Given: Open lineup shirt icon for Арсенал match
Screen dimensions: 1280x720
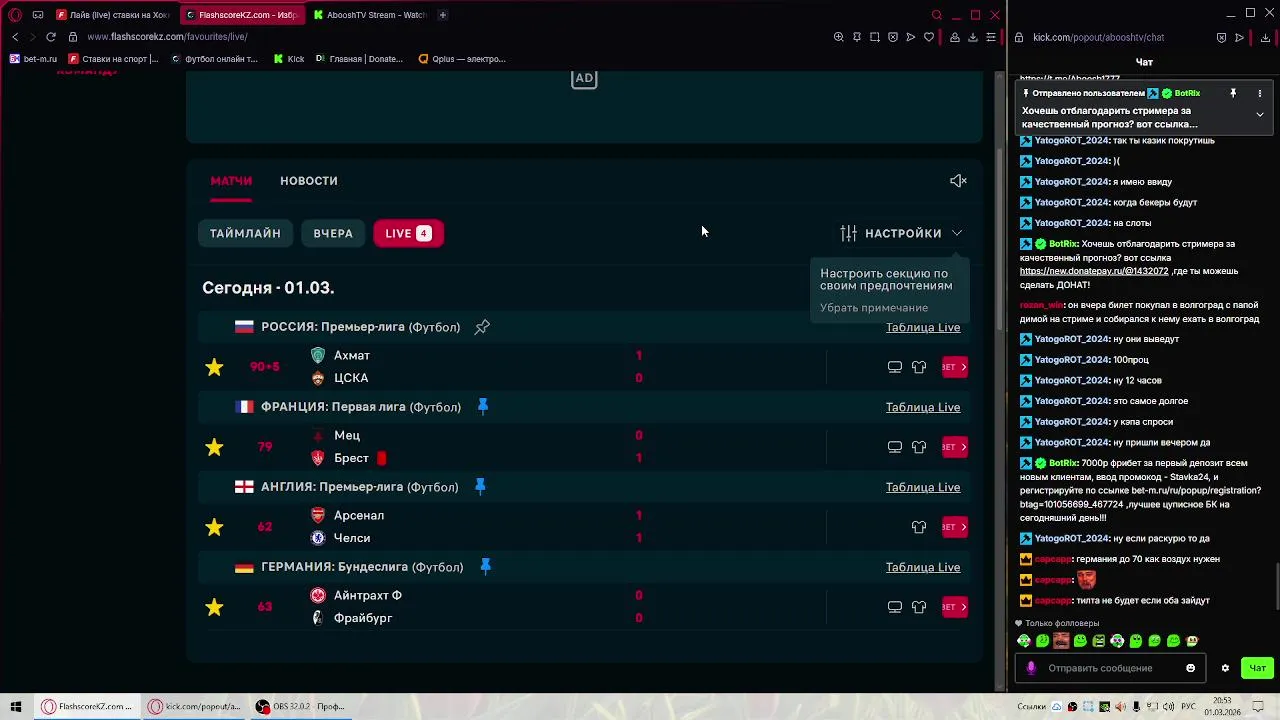Looking at the screenshot, I should pos(919,527).
